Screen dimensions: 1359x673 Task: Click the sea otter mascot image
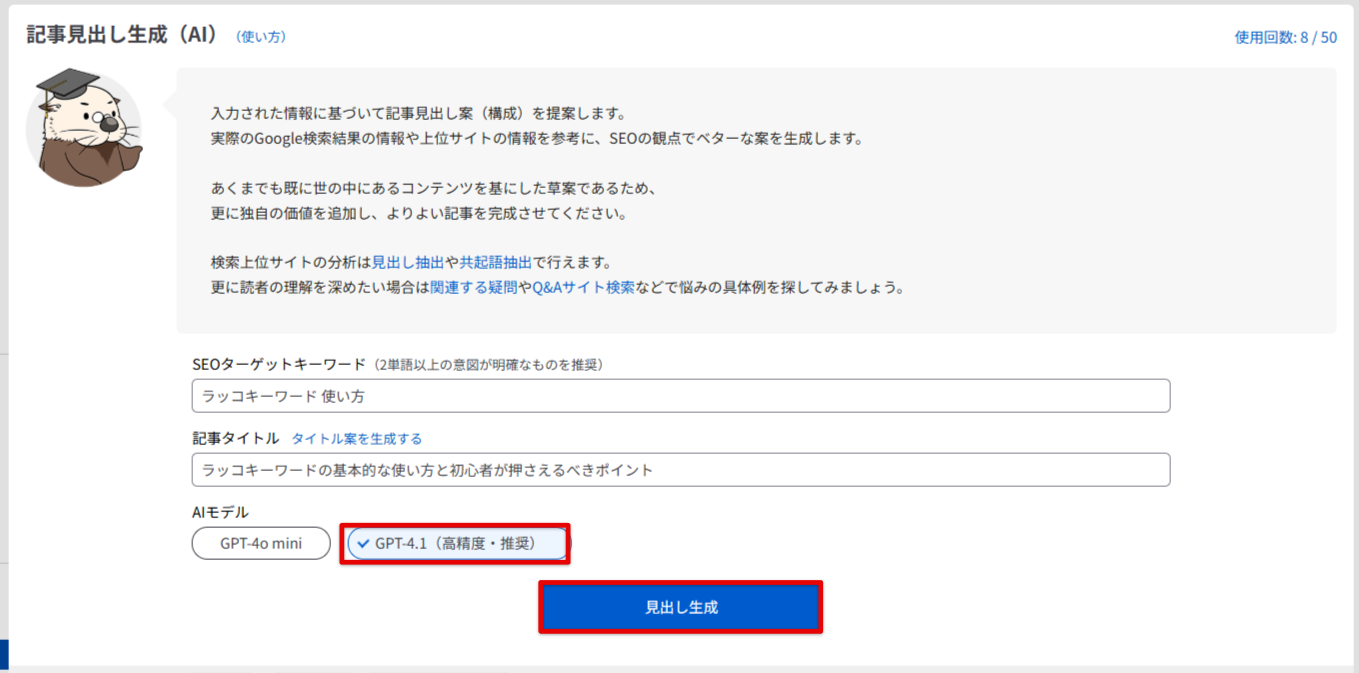click(84, 128)
